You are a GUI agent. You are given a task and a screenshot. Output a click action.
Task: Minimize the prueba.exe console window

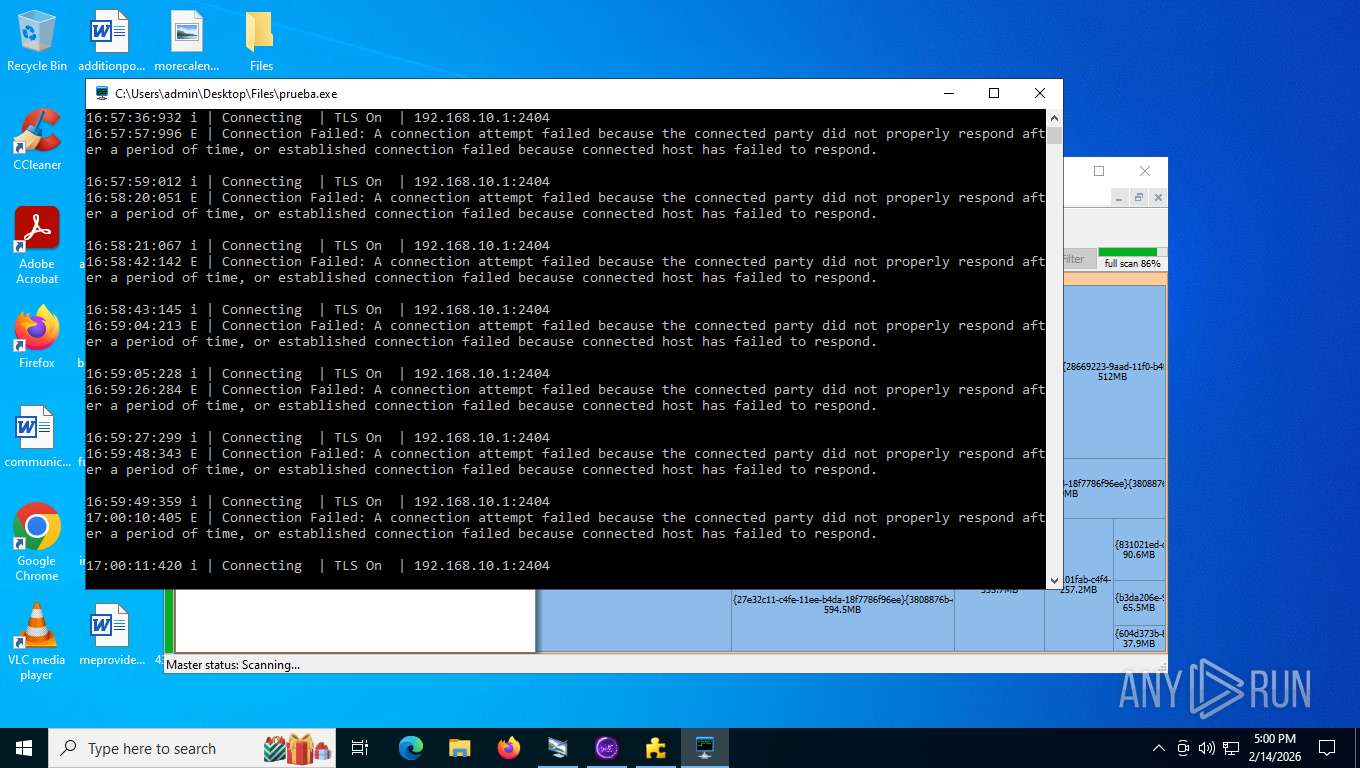pyautogui.click(x=948, y=93)
